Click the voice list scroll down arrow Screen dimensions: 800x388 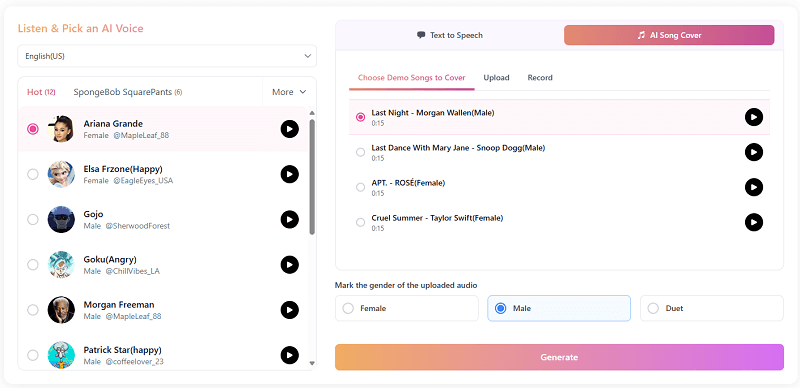coord(312,363)
